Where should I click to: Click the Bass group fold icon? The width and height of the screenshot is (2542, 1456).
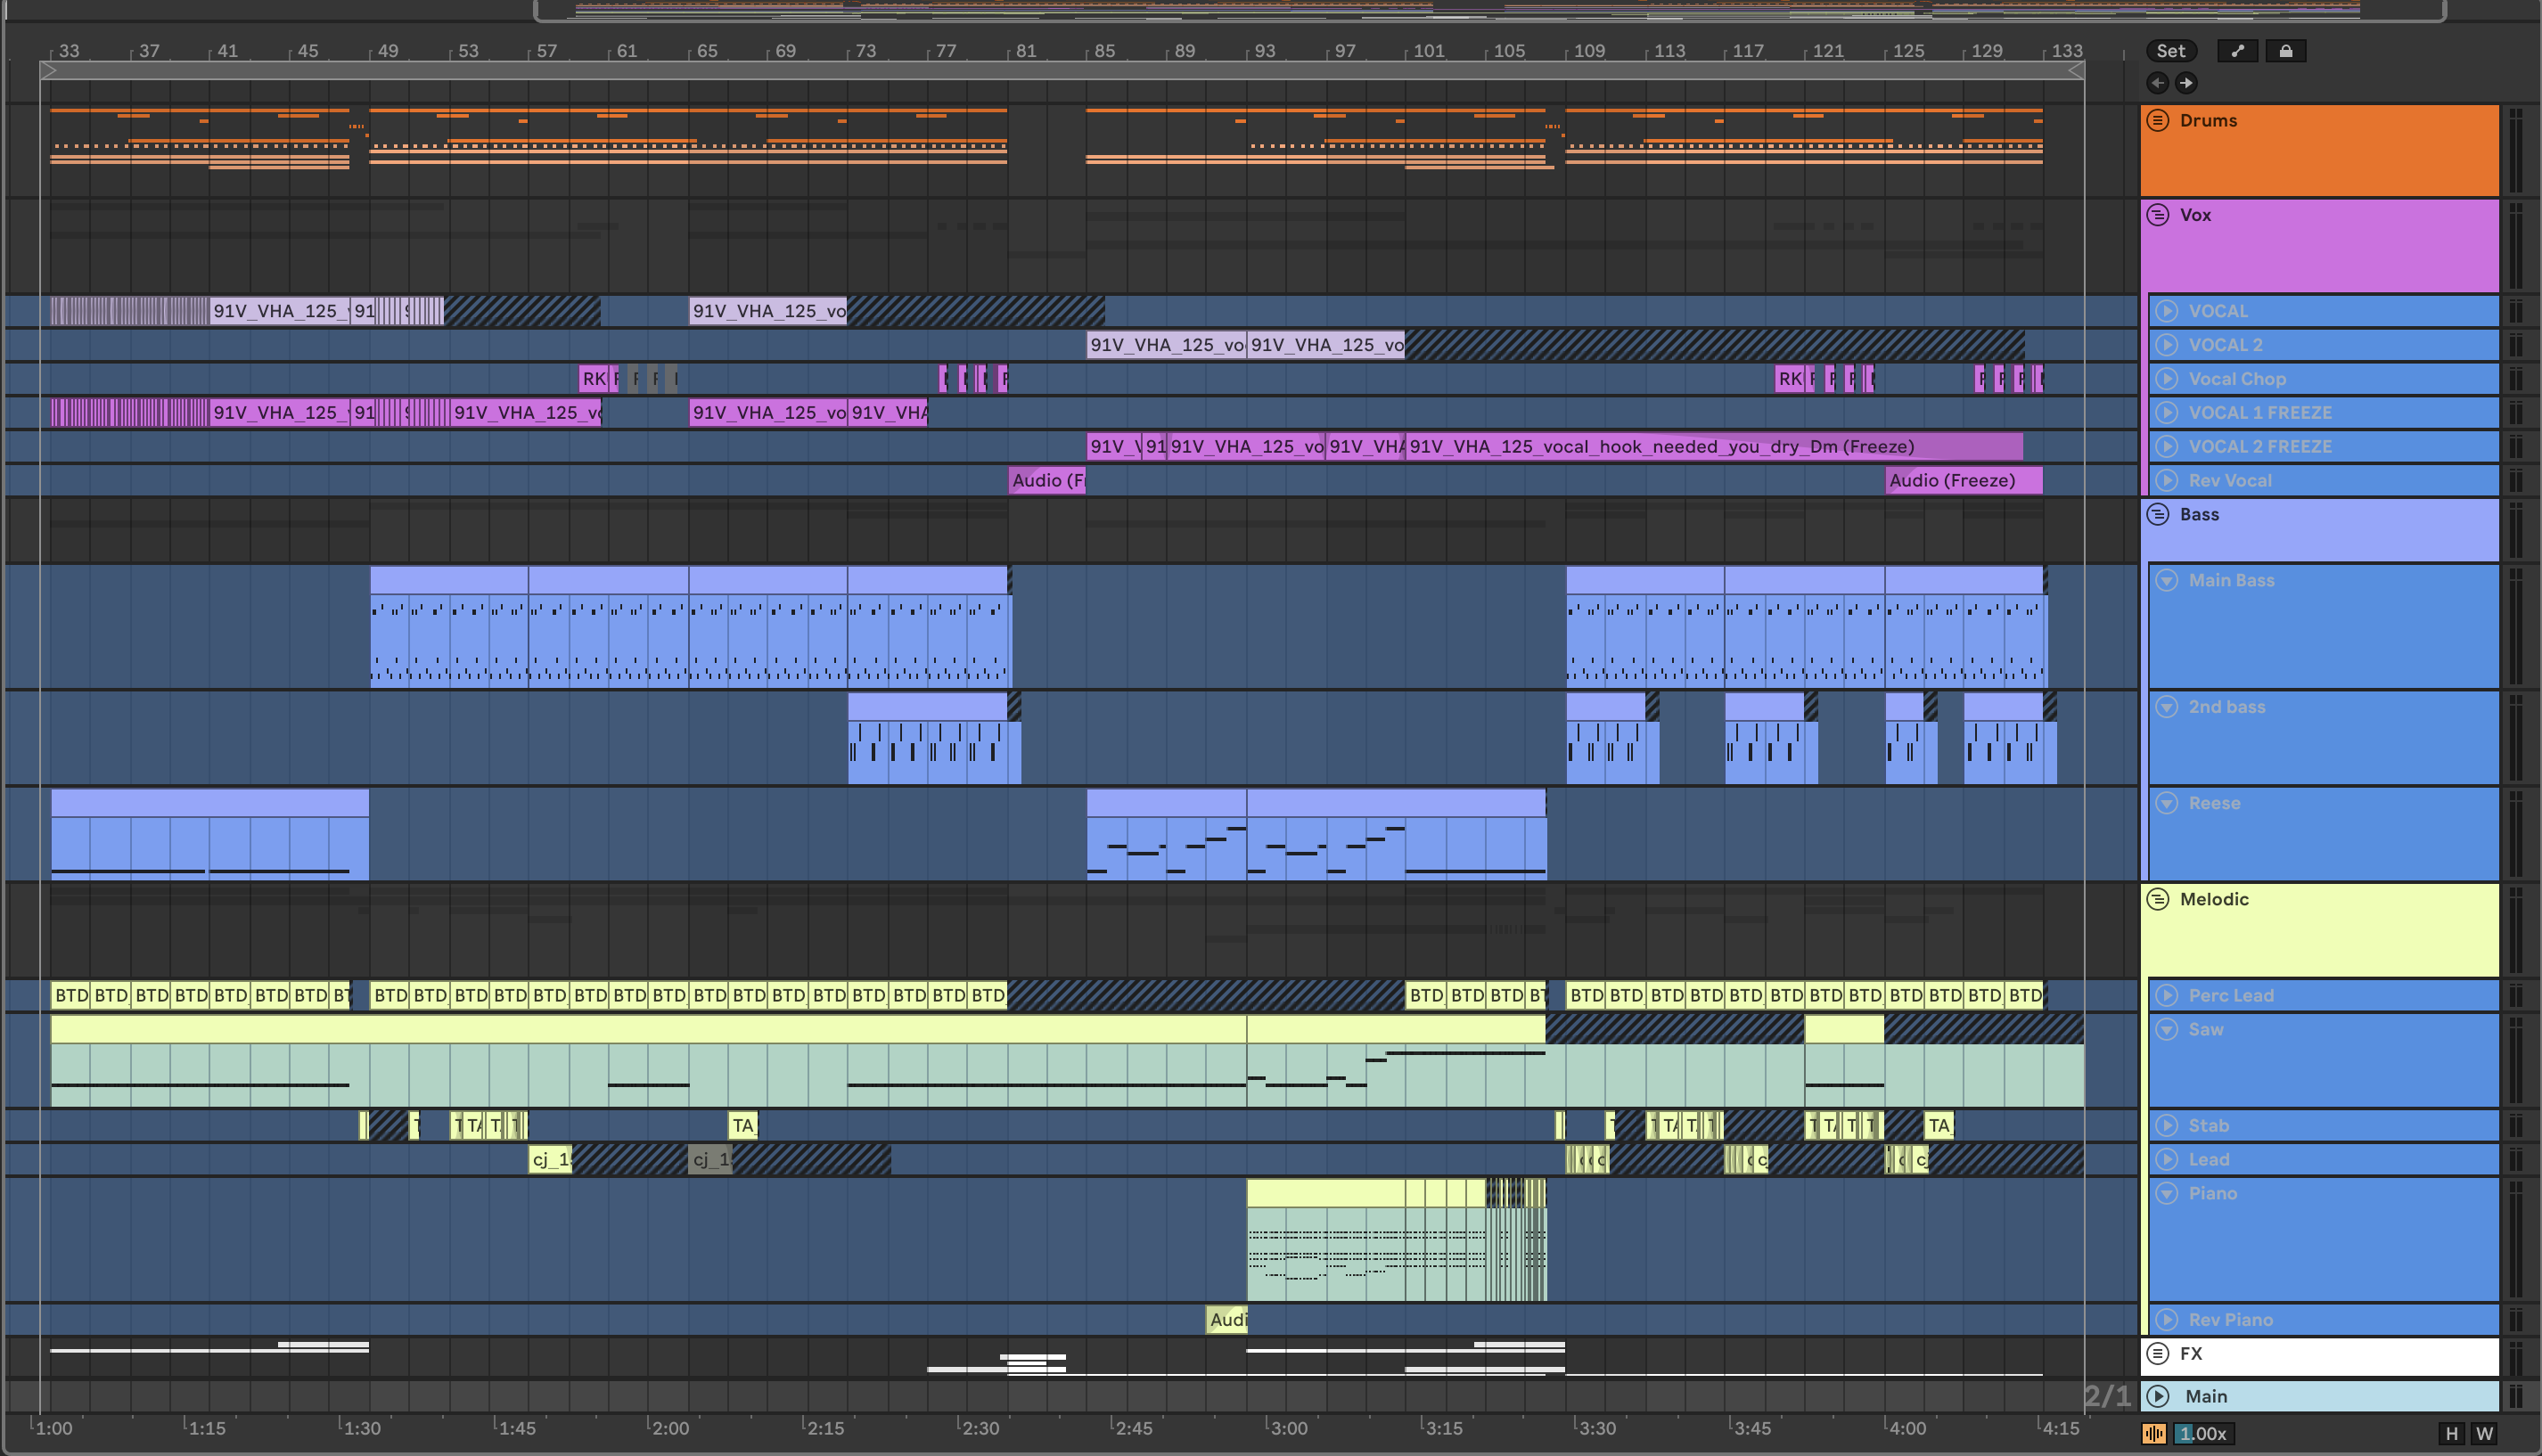click(x=2158, y=514)
